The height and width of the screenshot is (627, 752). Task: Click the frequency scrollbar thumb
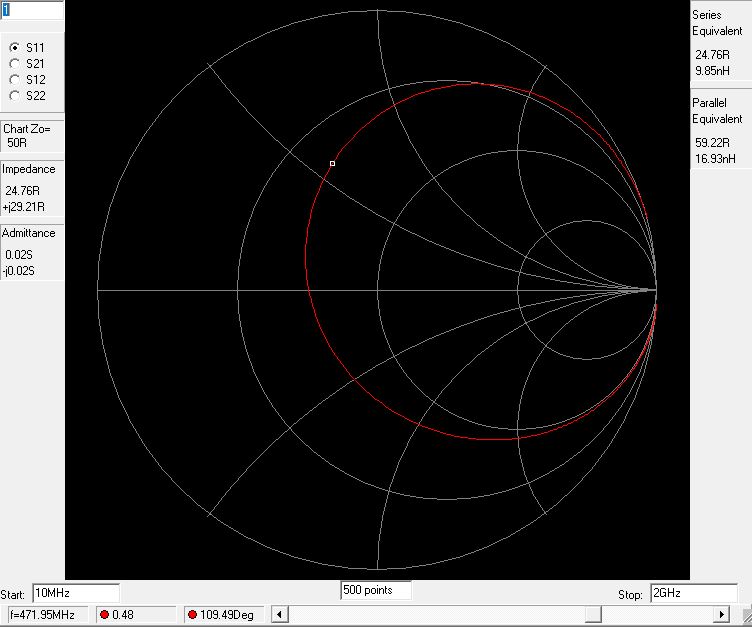coord(593,615)
